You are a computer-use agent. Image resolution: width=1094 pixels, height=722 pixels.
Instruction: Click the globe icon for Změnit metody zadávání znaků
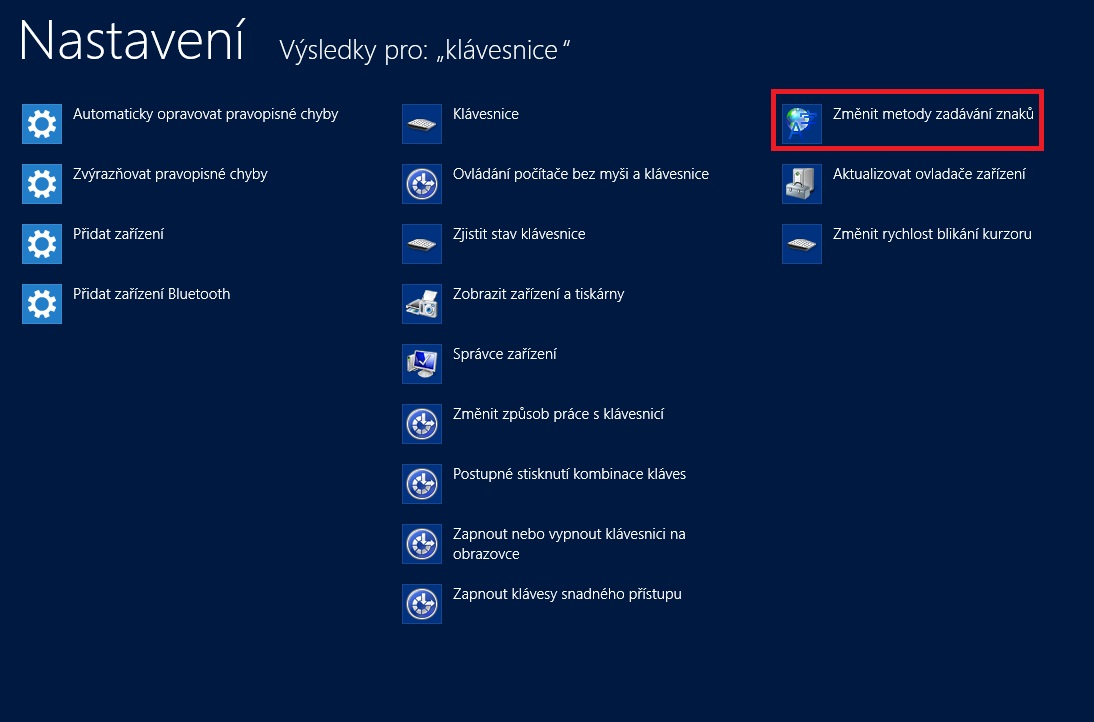(x=802, y=124)
